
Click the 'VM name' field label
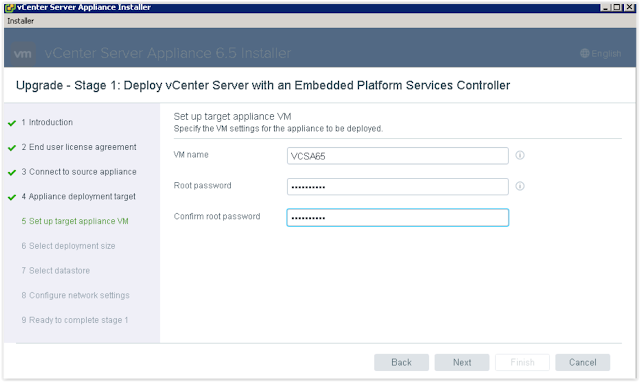pos(191,155)
